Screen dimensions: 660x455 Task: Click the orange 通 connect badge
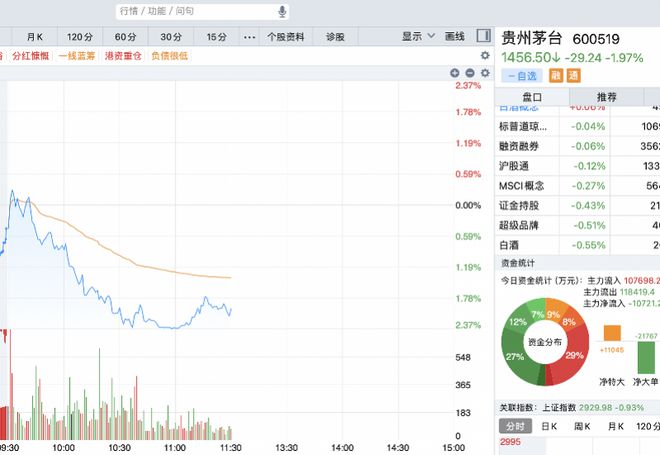[574, 76]
